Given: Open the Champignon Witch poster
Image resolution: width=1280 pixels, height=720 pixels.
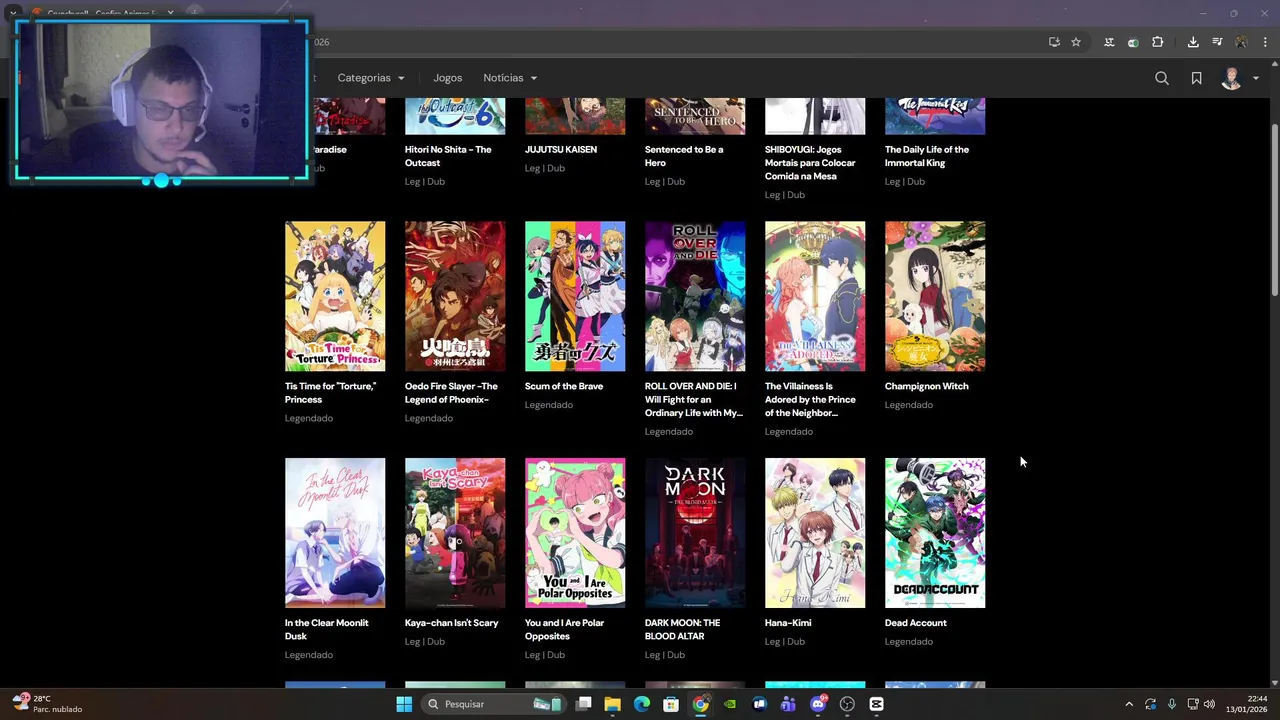Looking at the screenshot, I should point(935,296).
